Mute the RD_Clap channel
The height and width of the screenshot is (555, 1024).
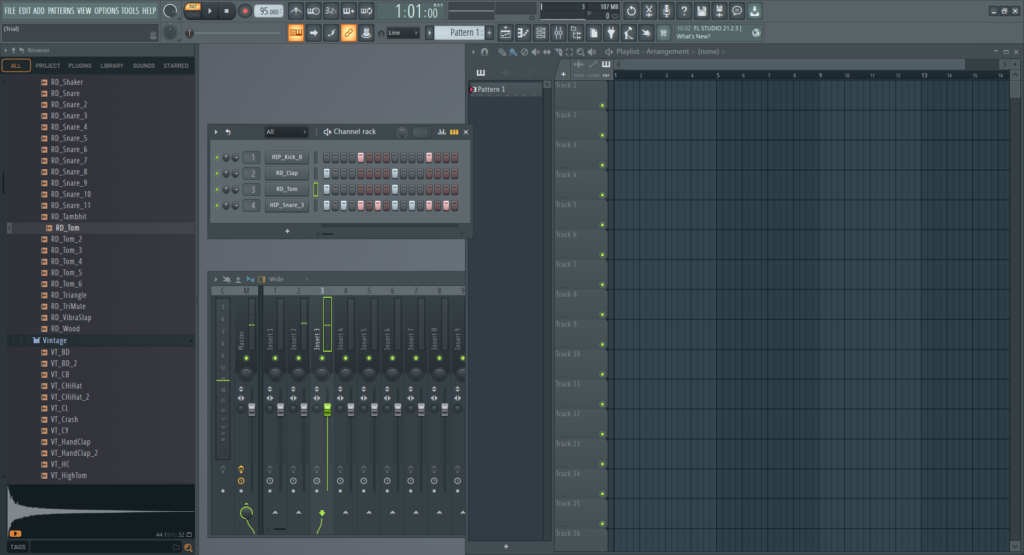(217, 174)
